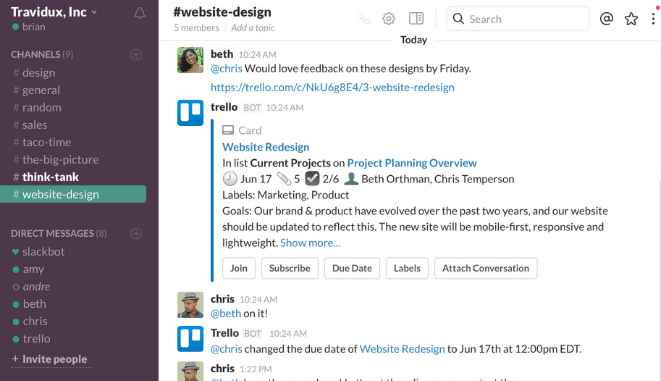Open Website Redesign card title link
This screenshot has width=661, height=381.
click(x=266, y=147)
